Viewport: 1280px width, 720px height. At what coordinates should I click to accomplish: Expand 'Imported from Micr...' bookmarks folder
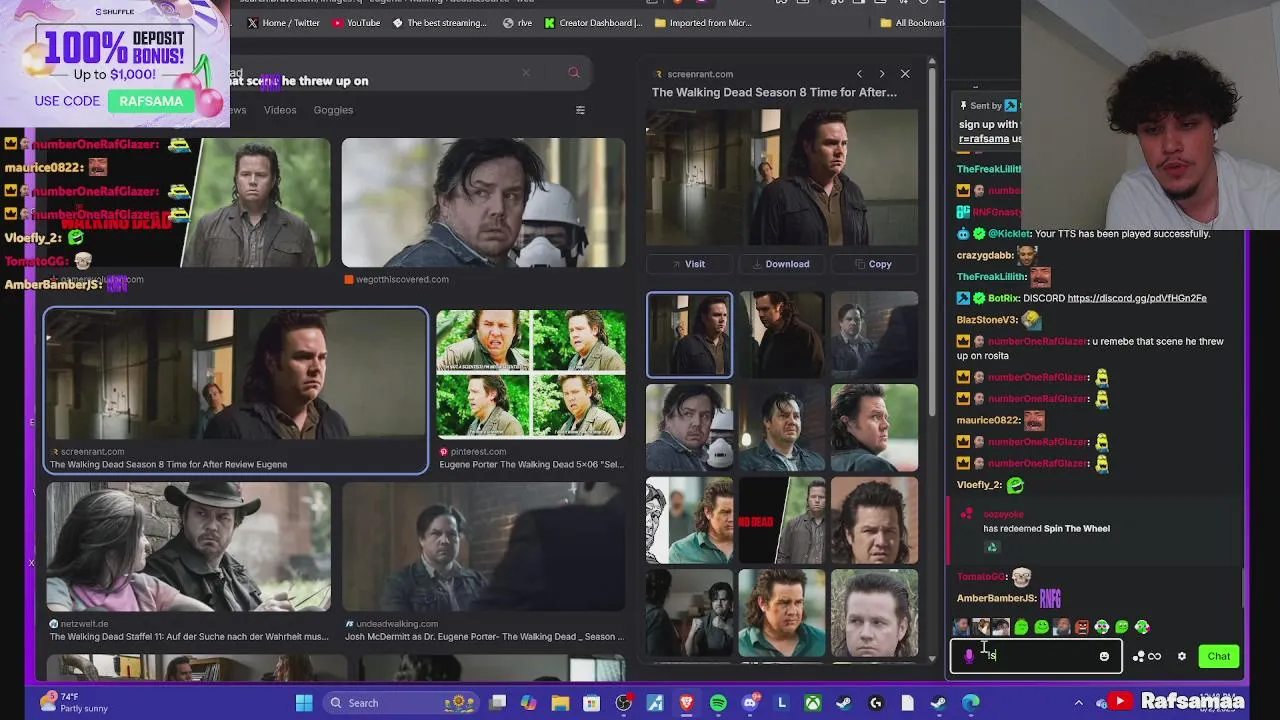click(702, 23)
